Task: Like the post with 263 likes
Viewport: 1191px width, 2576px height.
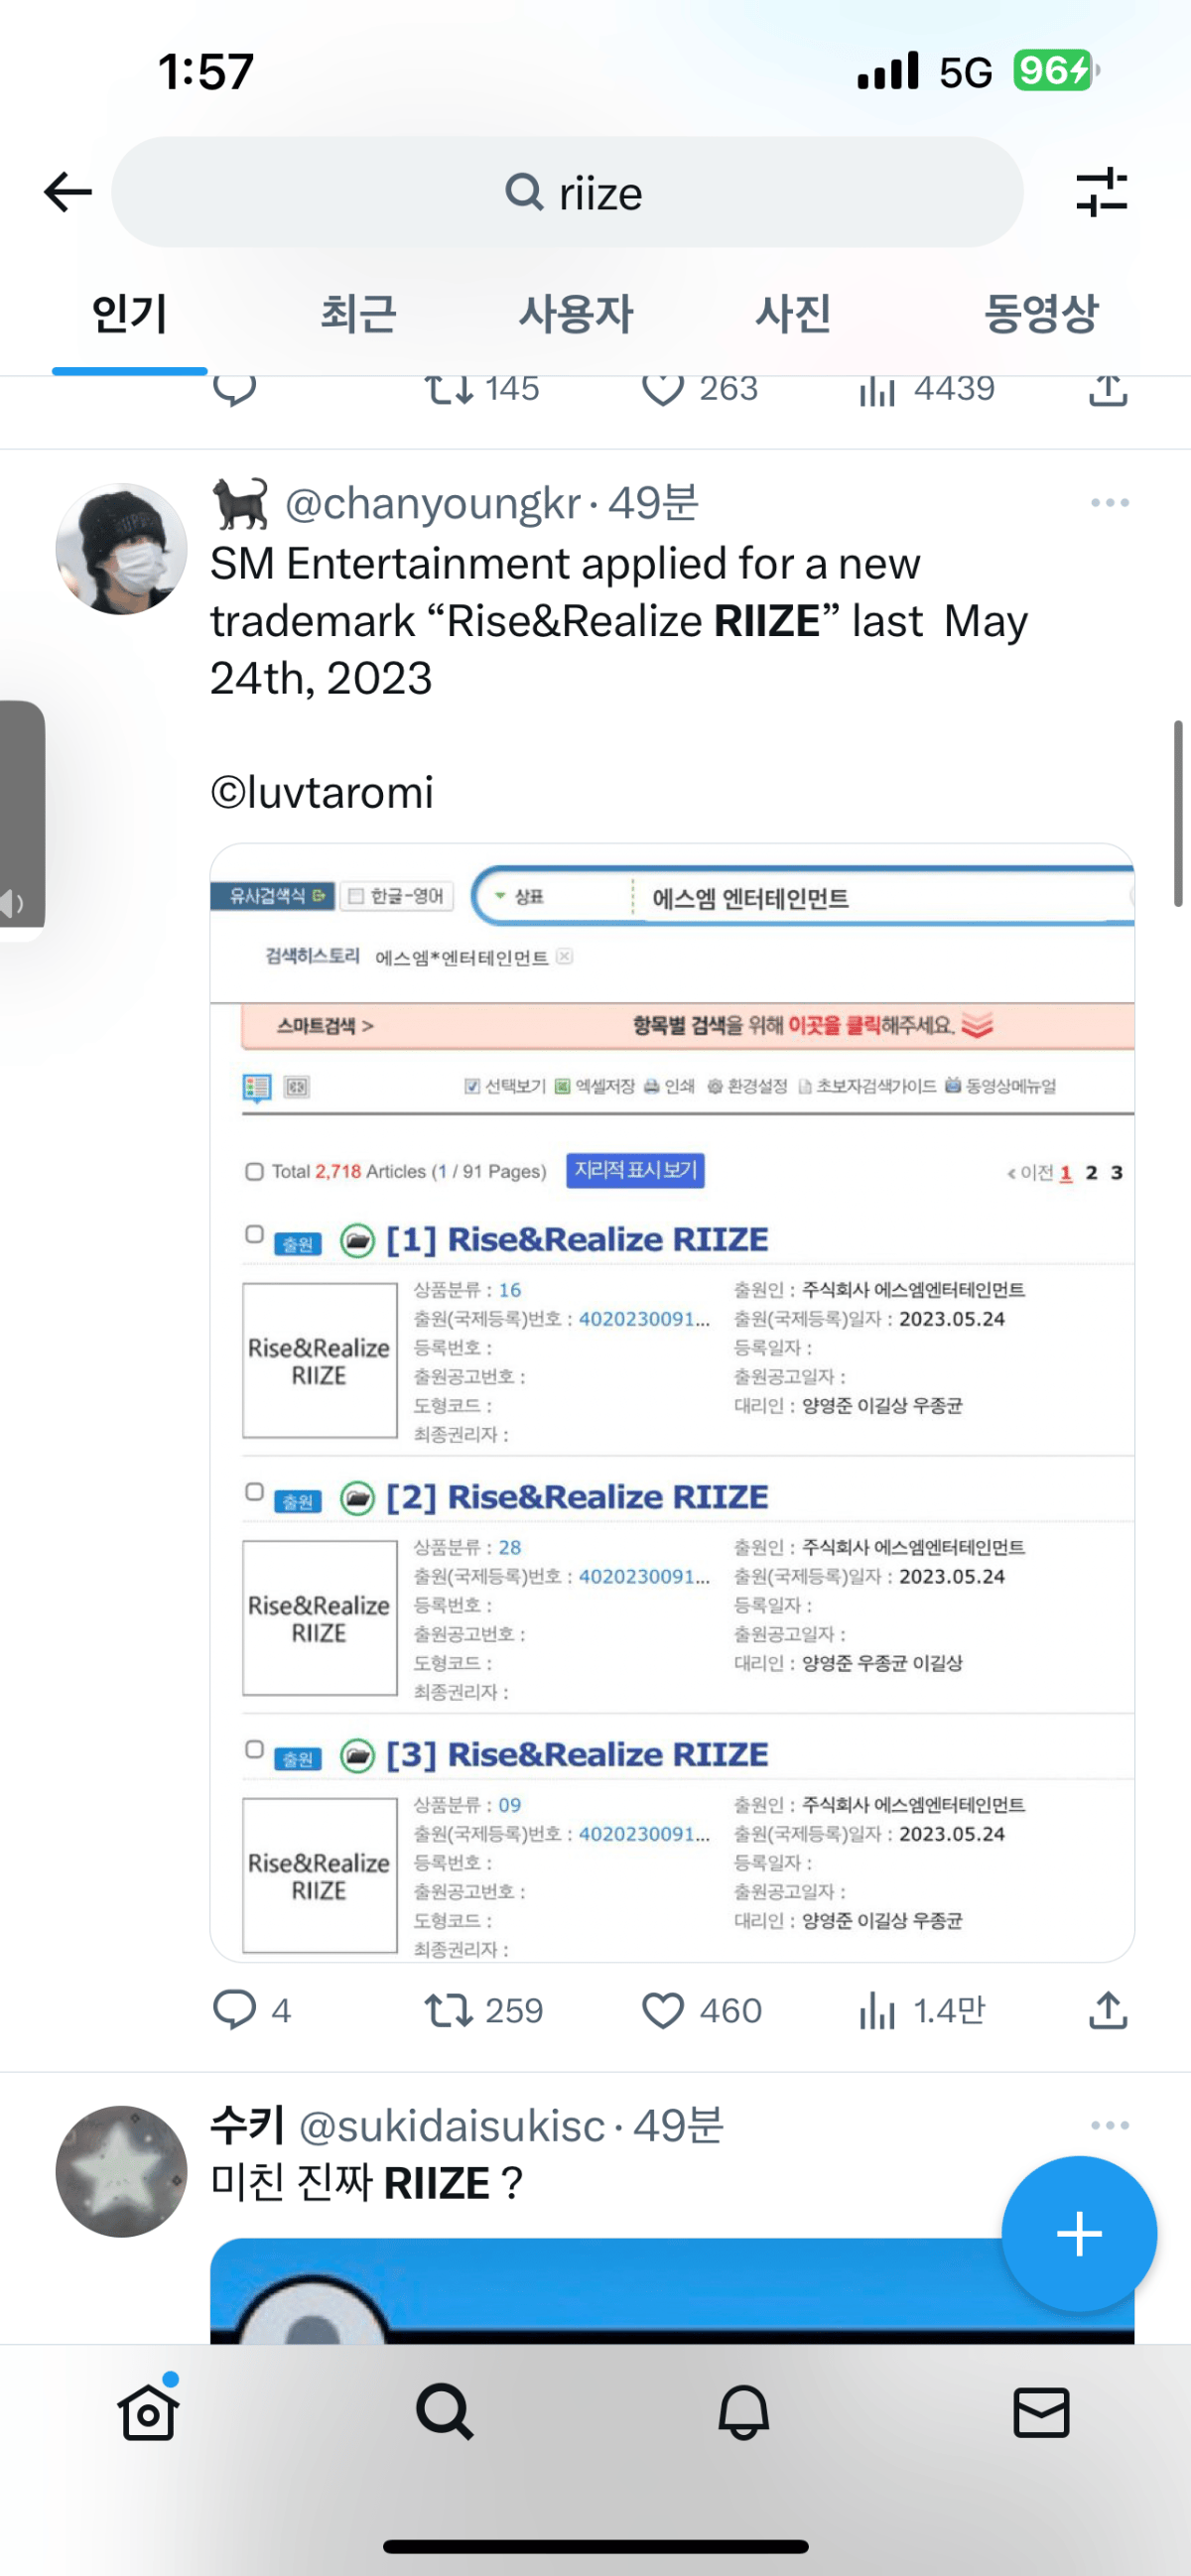Action: [700, 389]
